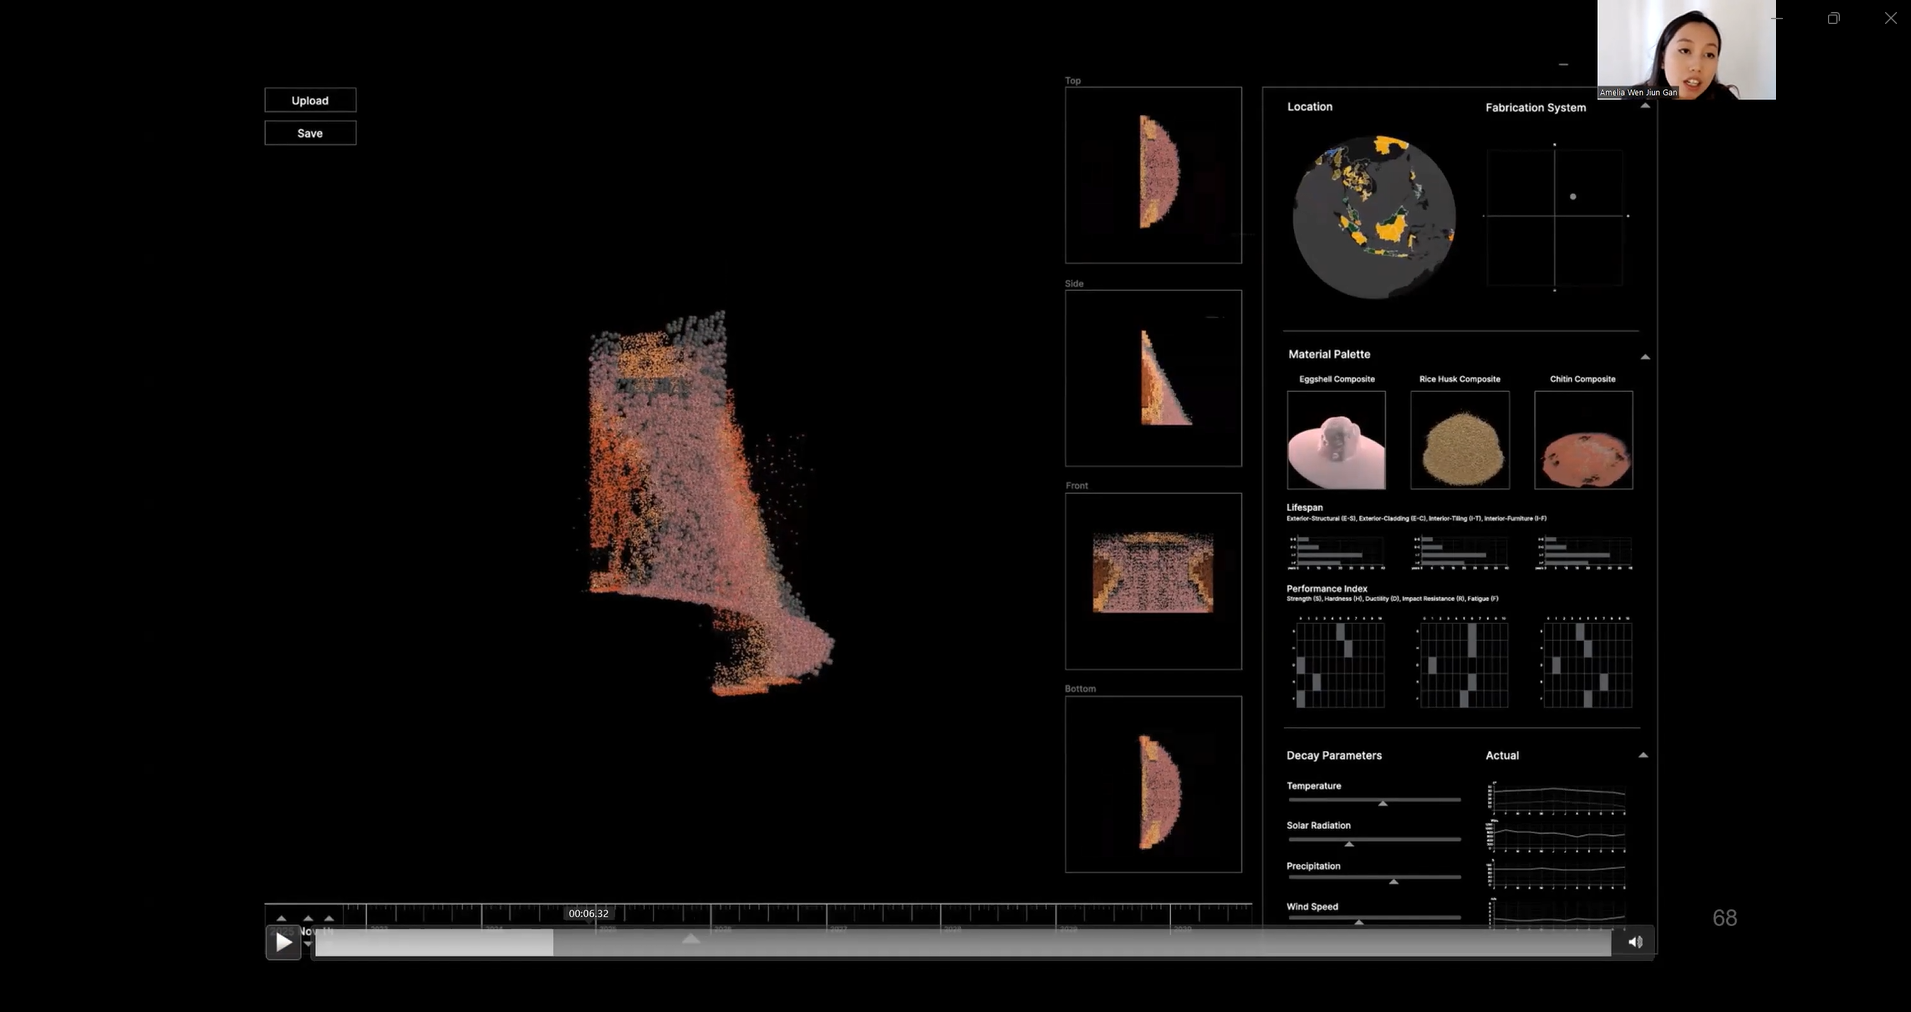1911x1012 pixels.
Task: Click the Save button
Action: [x=310, y=133]
